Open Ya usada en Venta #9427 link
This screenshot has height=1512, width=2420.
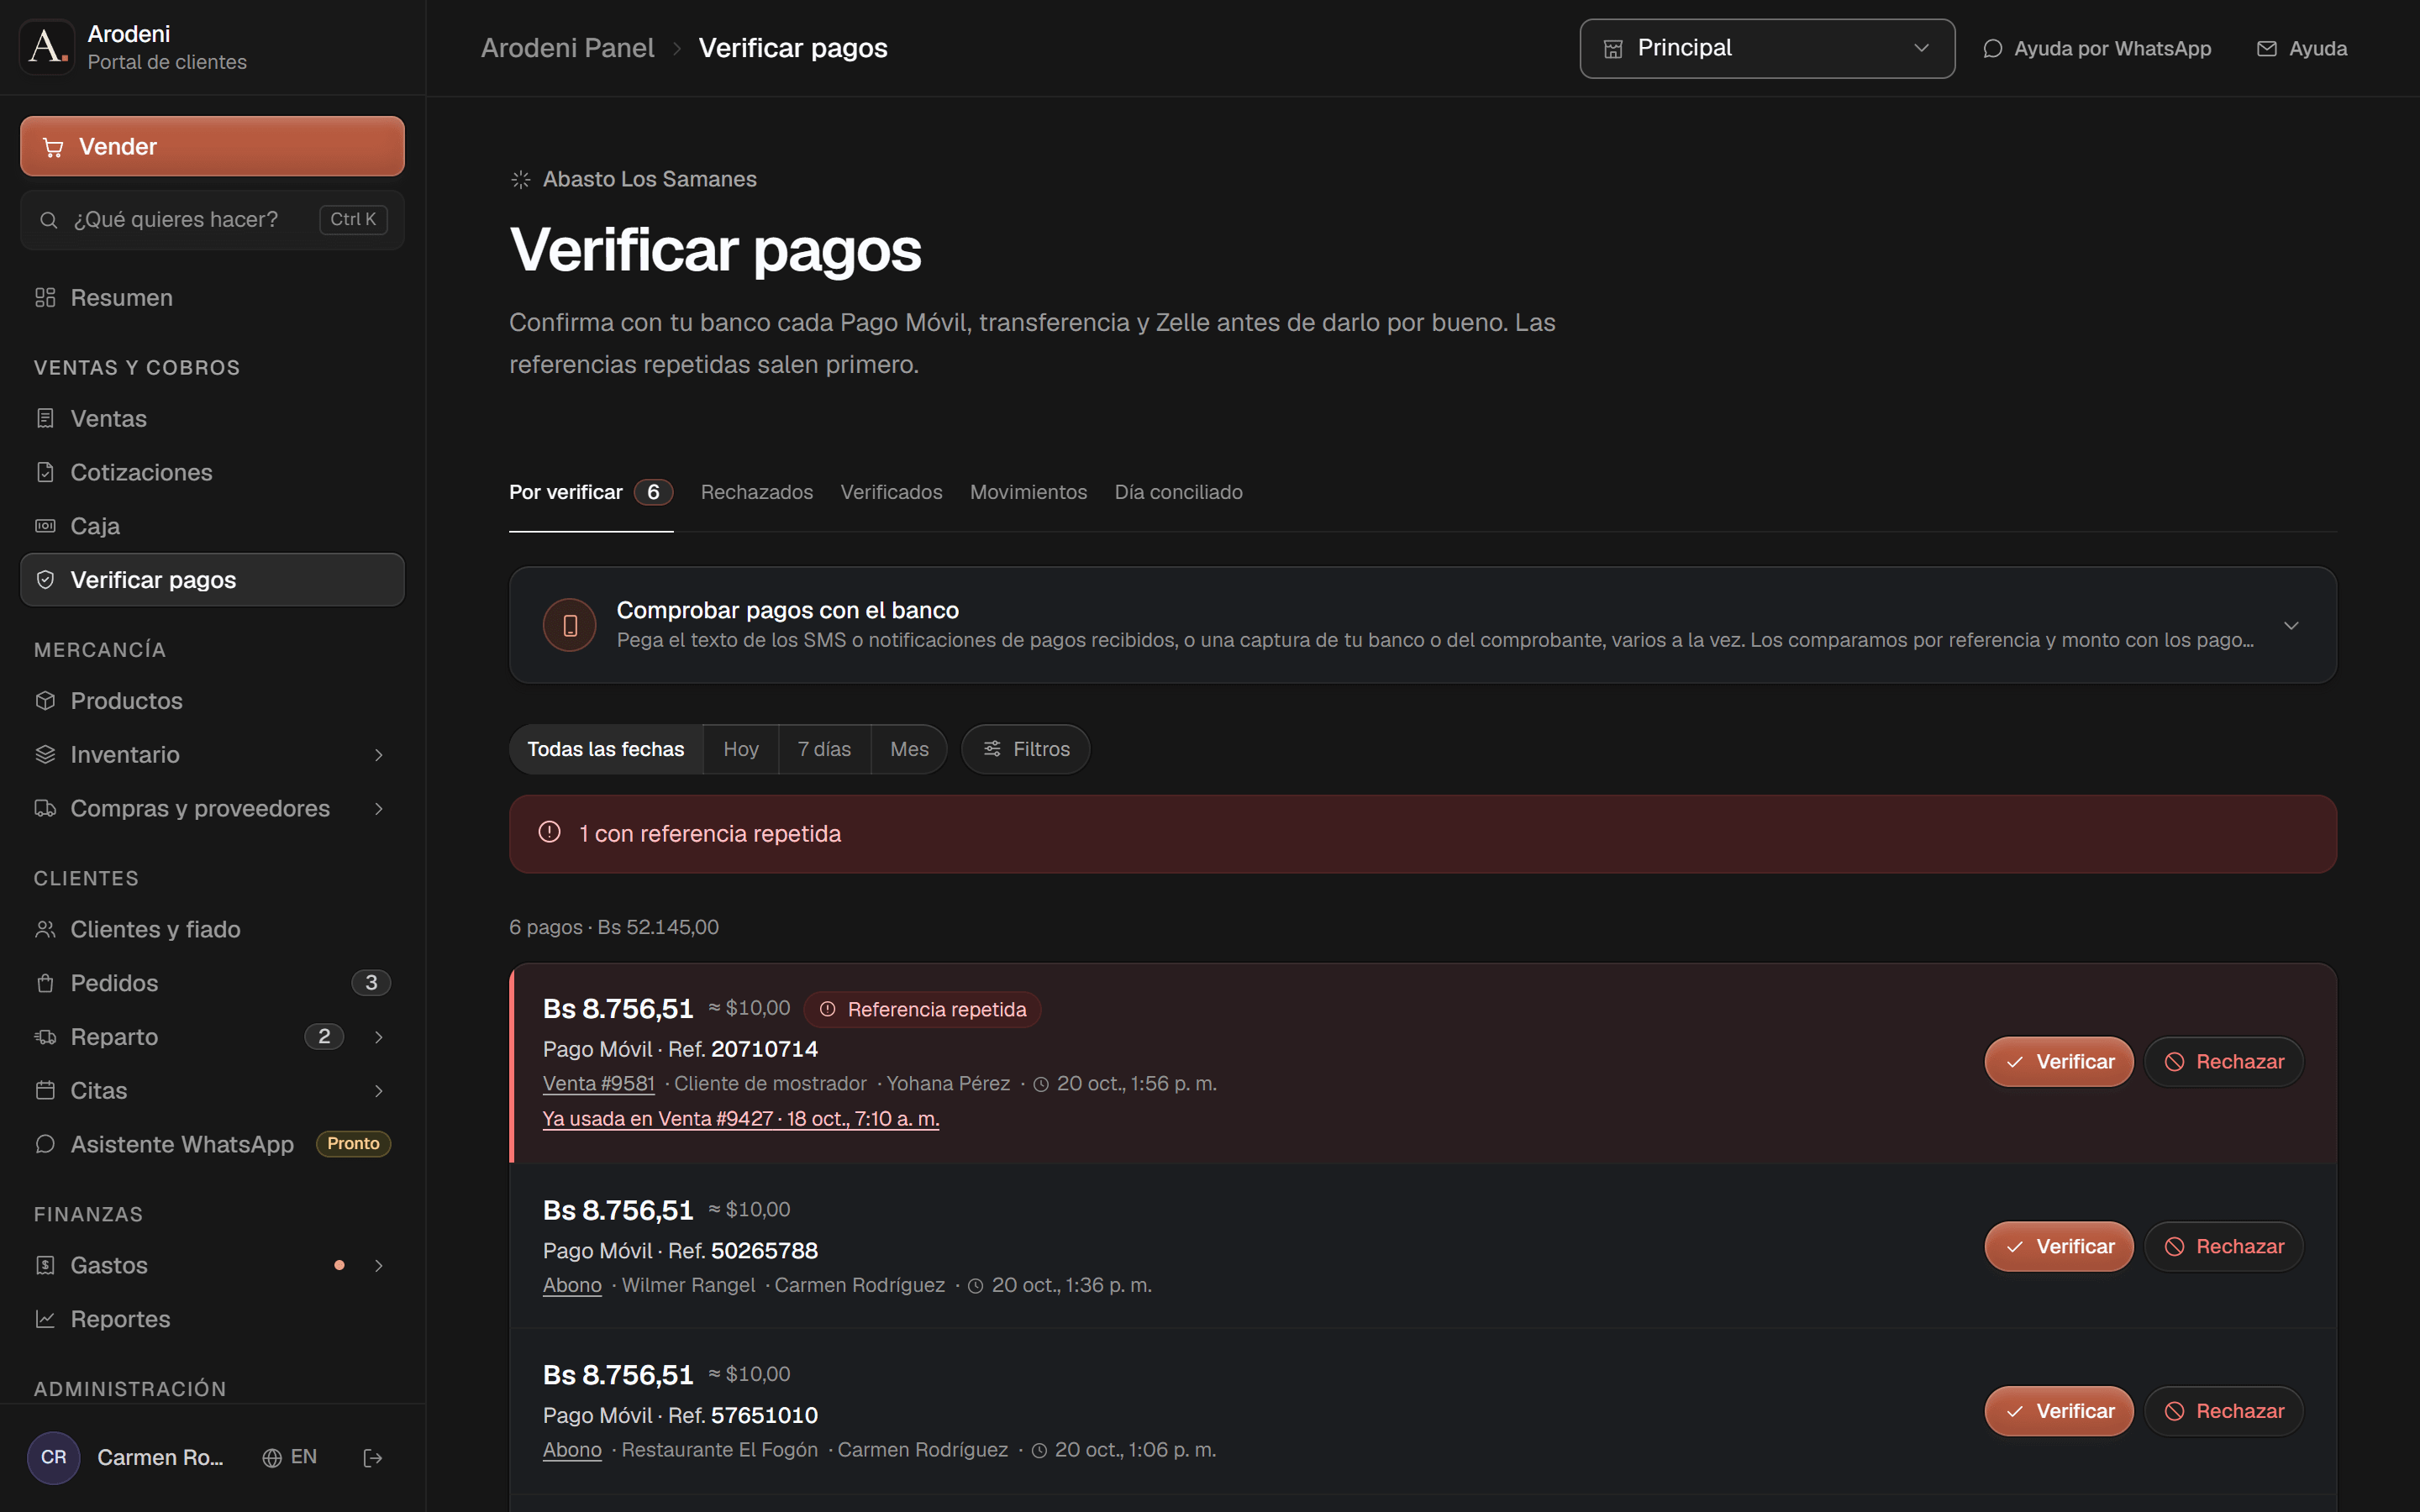coord(741,1119)
